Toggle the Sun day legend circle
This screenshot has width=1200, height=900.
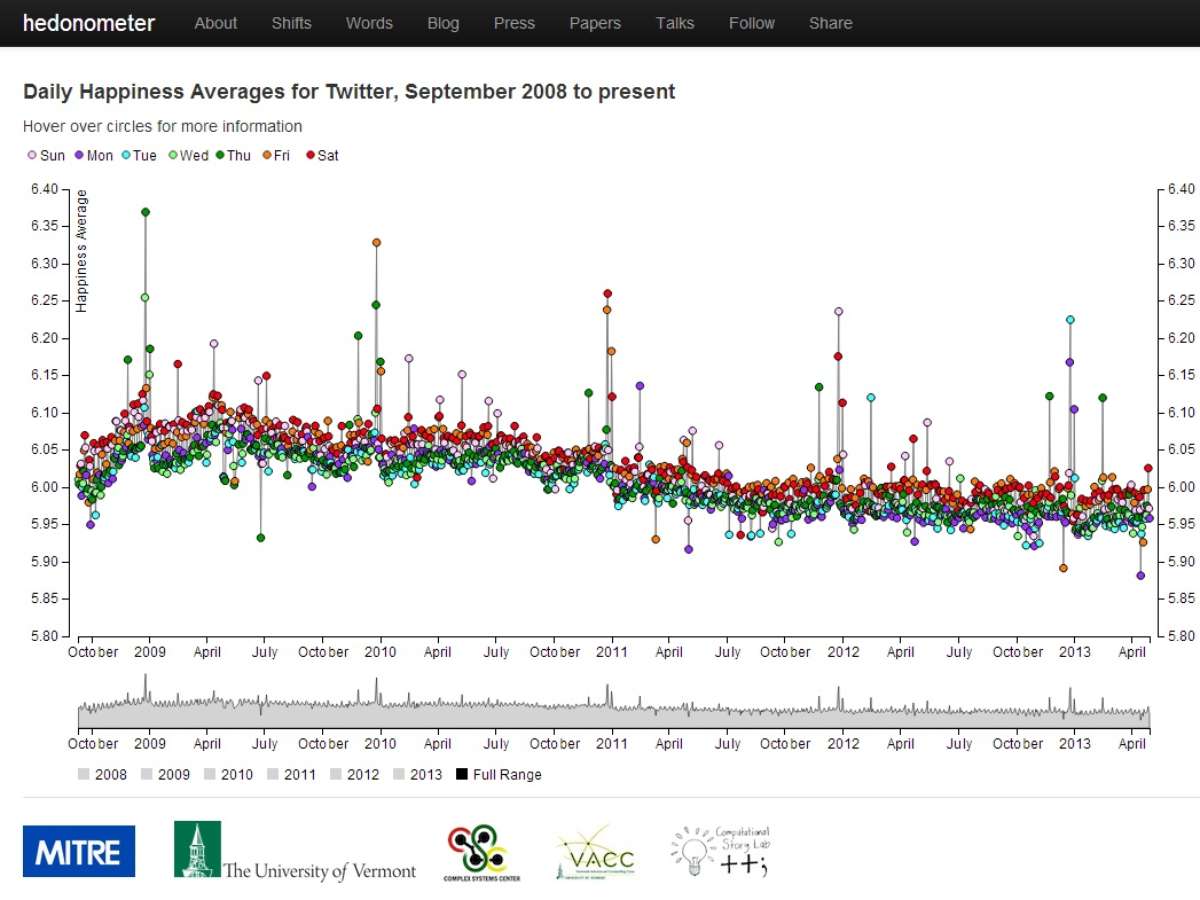pos(31,155)
